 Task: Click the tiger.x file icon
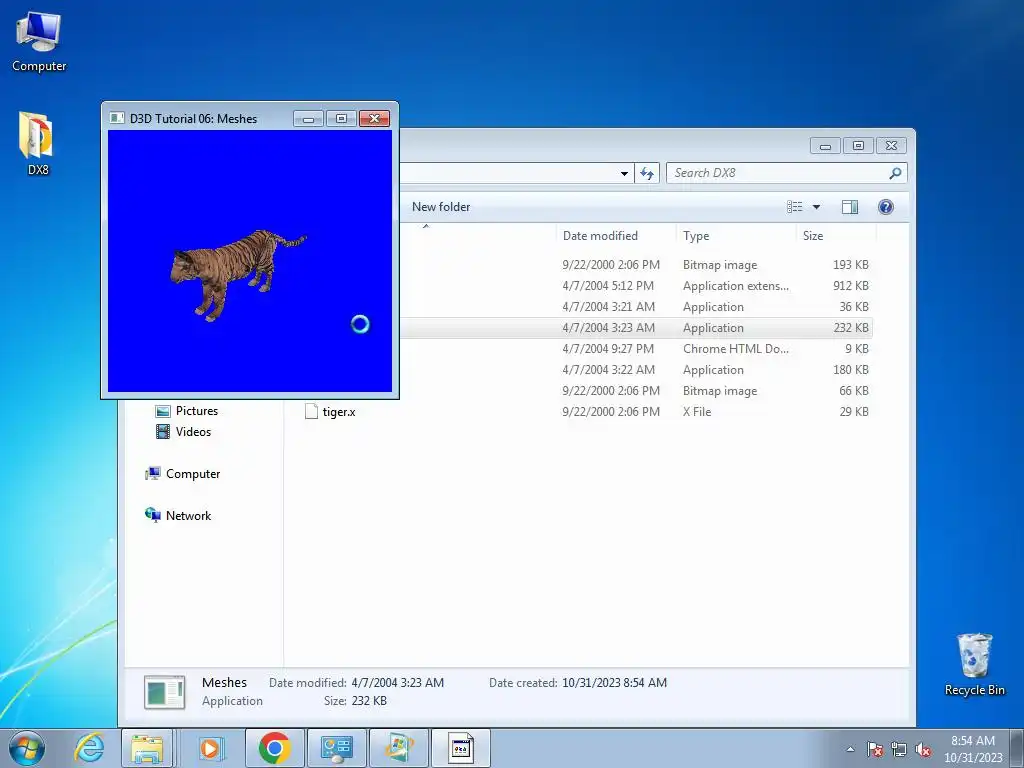click(x=312, y=411)
